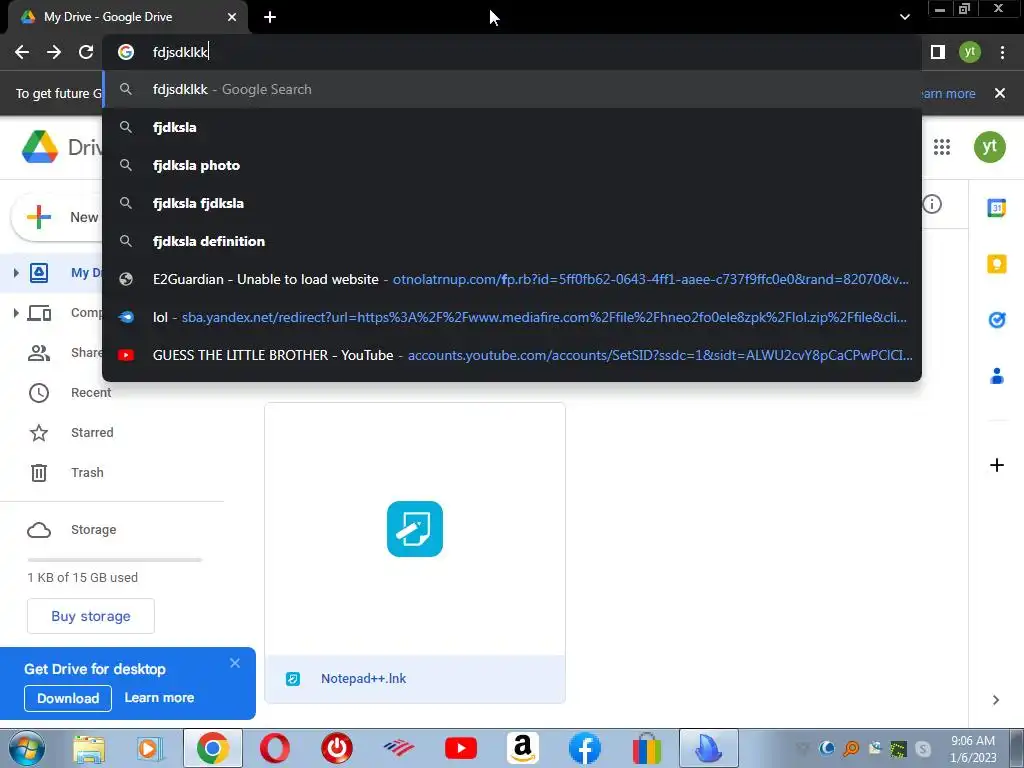
Task: Click the red power button taskbar icon
Action: (337, 748)
